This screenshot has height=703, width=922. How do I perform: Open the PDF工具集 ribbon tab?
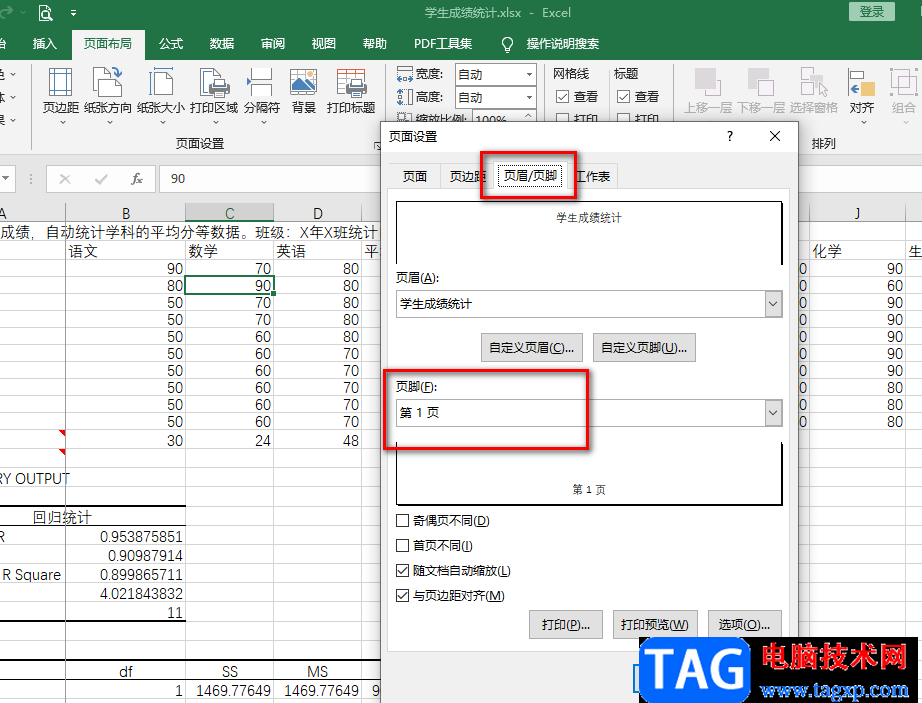(x=443, y=44)
